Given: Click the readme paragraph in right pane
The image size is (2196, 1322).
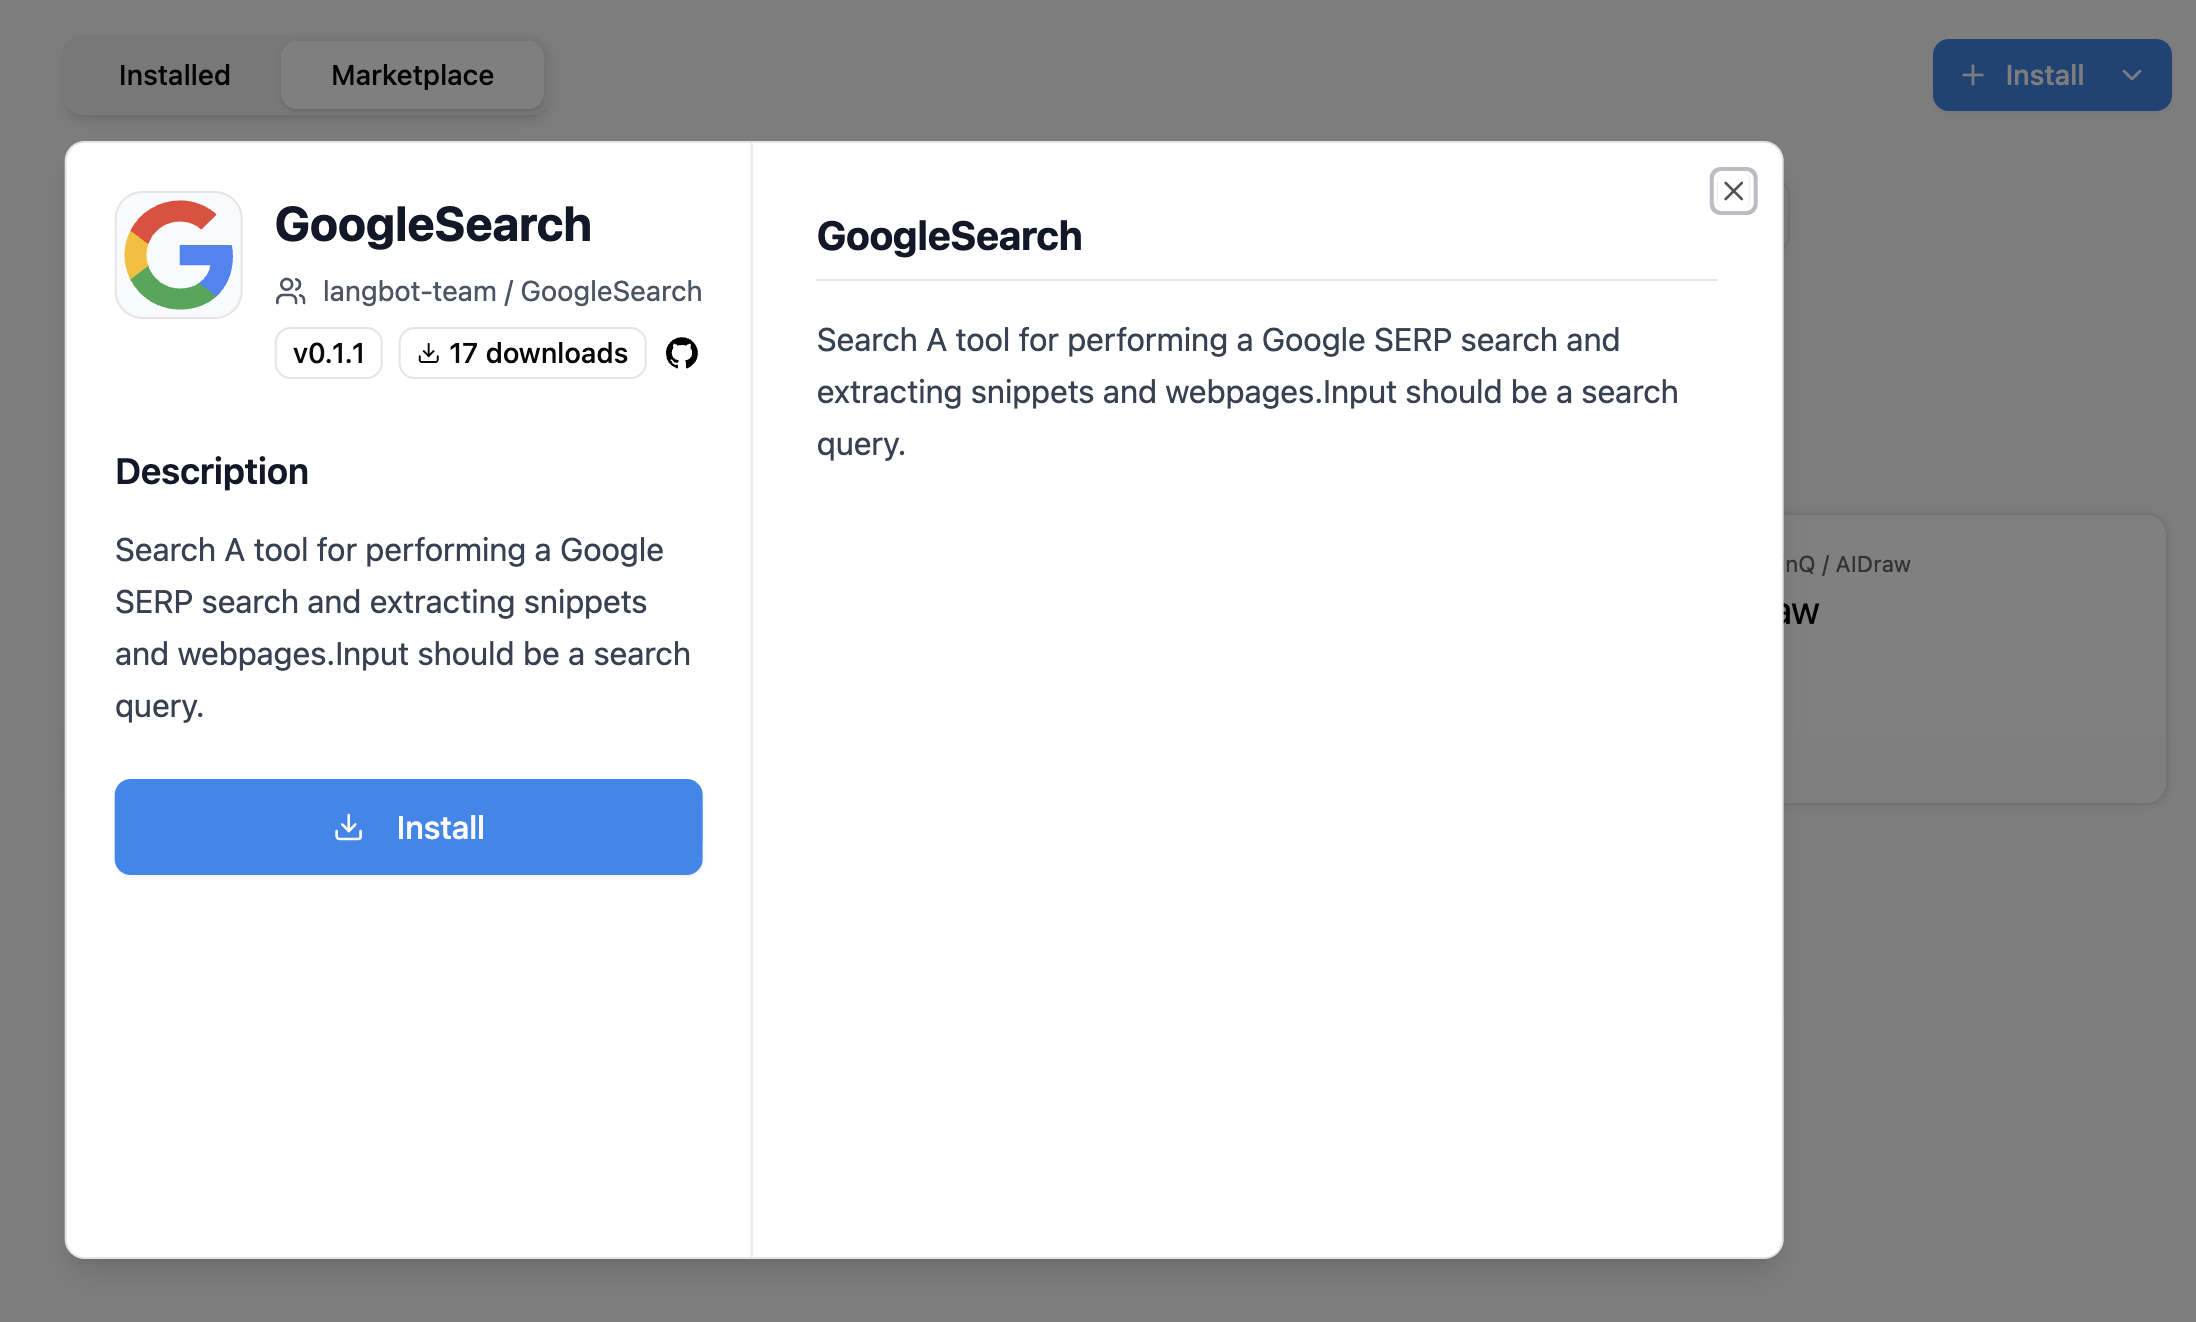Looking at the screenshot, I should coord(1247,392).
